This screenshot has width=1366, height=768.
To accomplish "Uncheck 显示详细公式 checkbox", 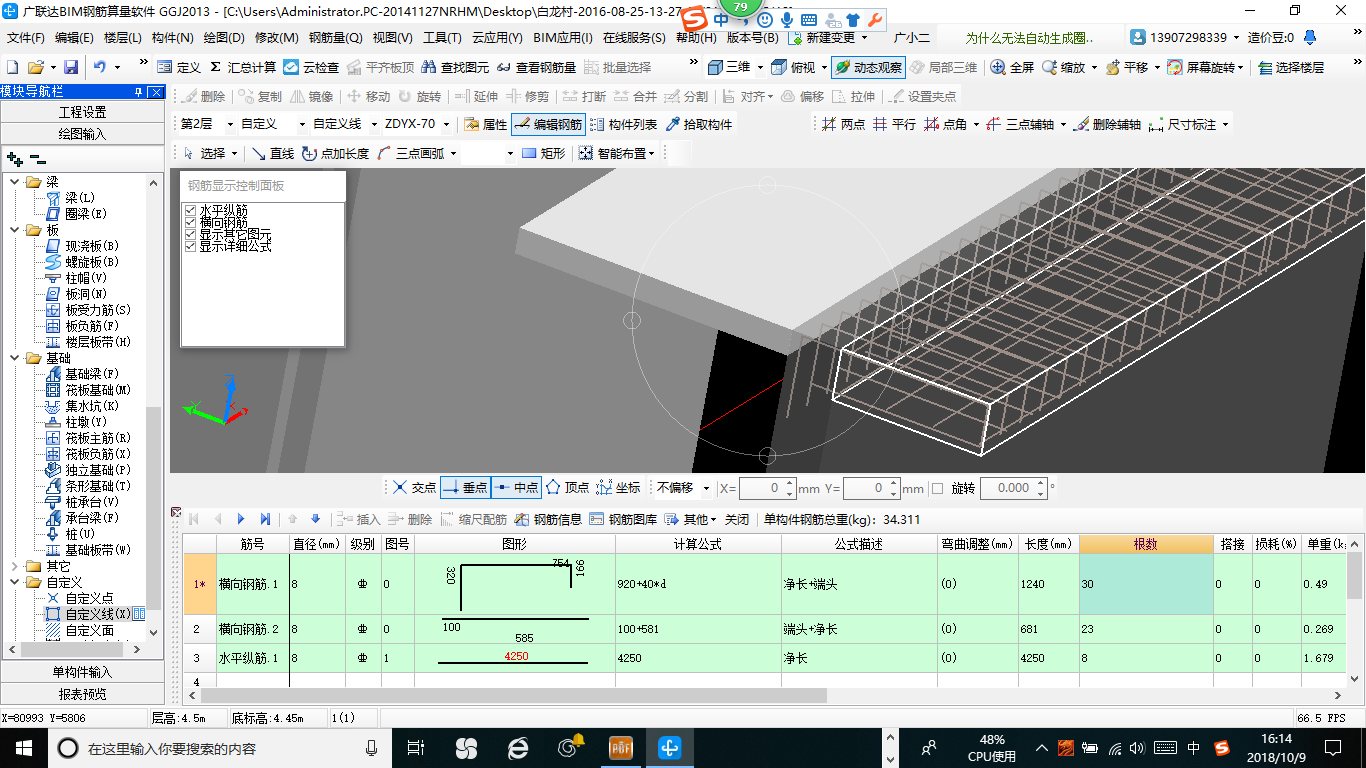I will [190, 246].
